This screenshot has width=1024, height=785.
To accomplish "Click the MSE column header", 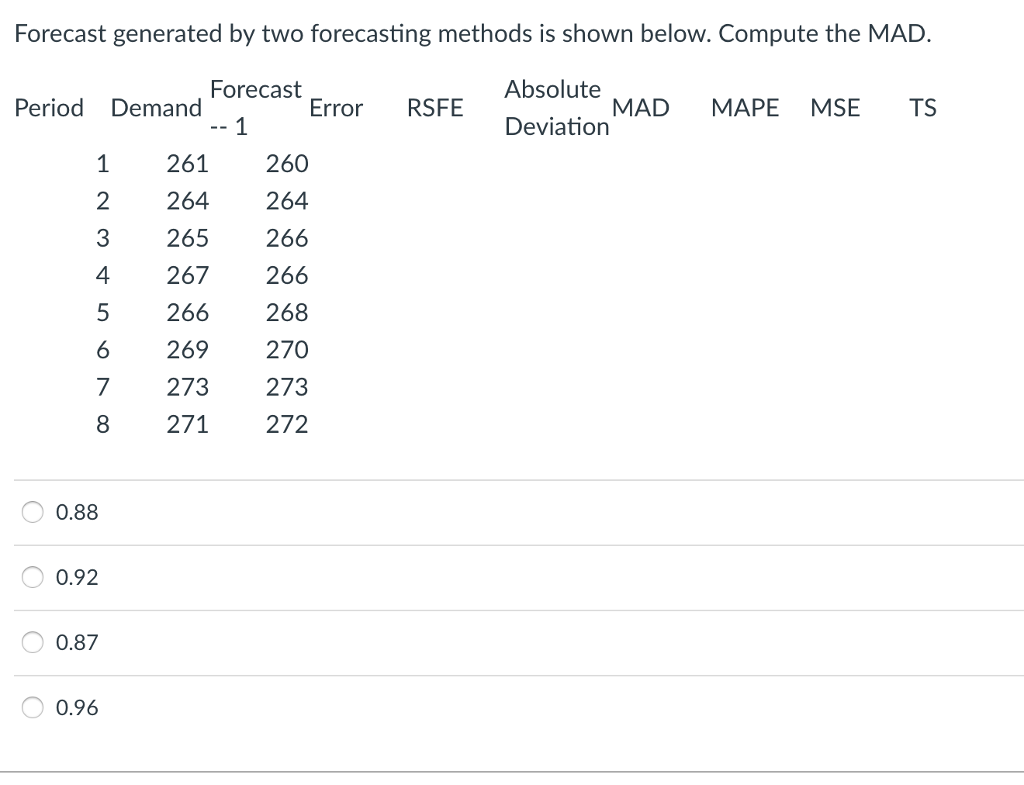I will (x=834, y=108).
